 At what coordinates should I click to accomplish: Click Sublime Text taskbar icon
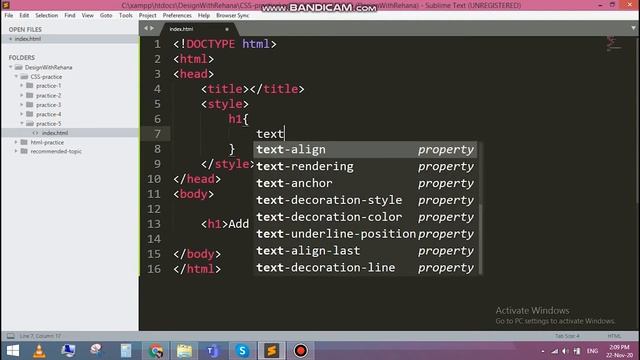pos(271,351)
